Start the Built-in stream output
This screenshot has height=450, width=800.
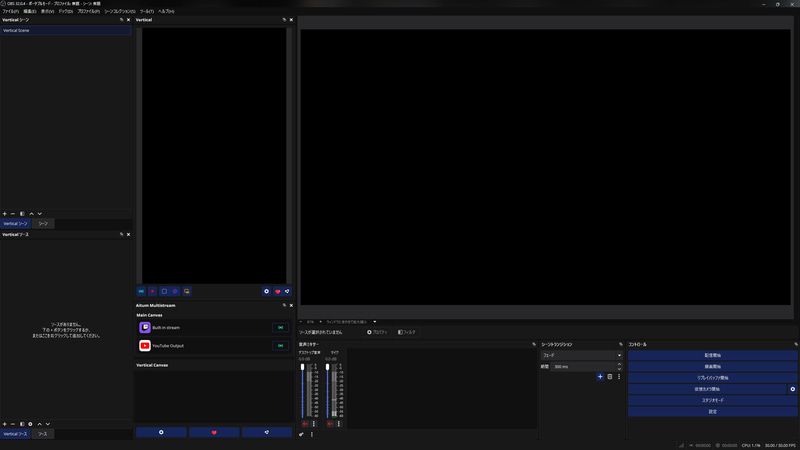(281, 328)
